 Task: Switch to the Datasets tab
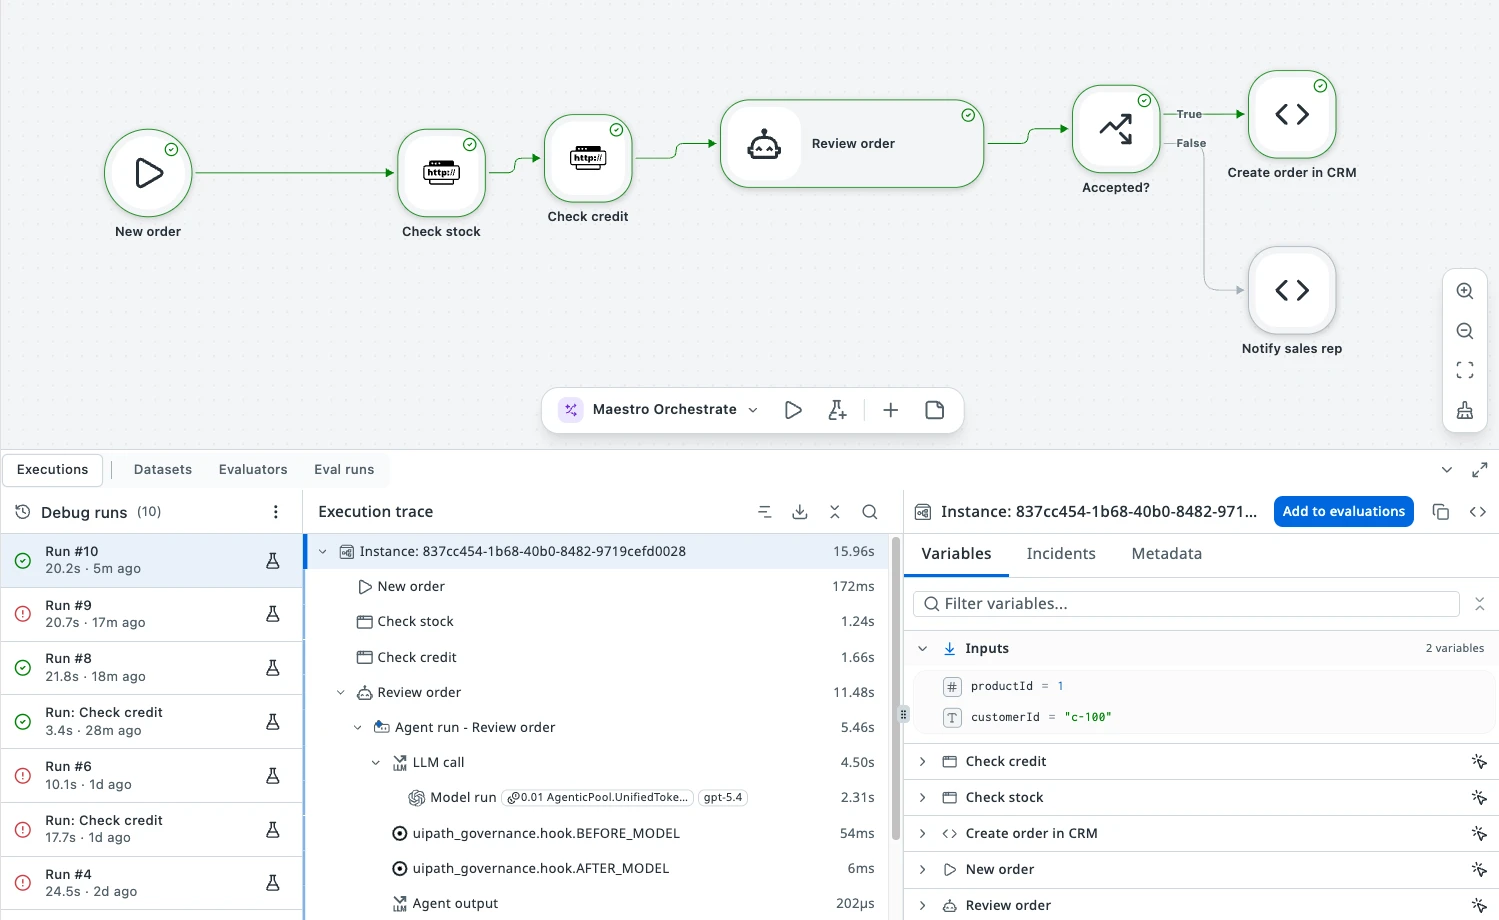(163, 470)
